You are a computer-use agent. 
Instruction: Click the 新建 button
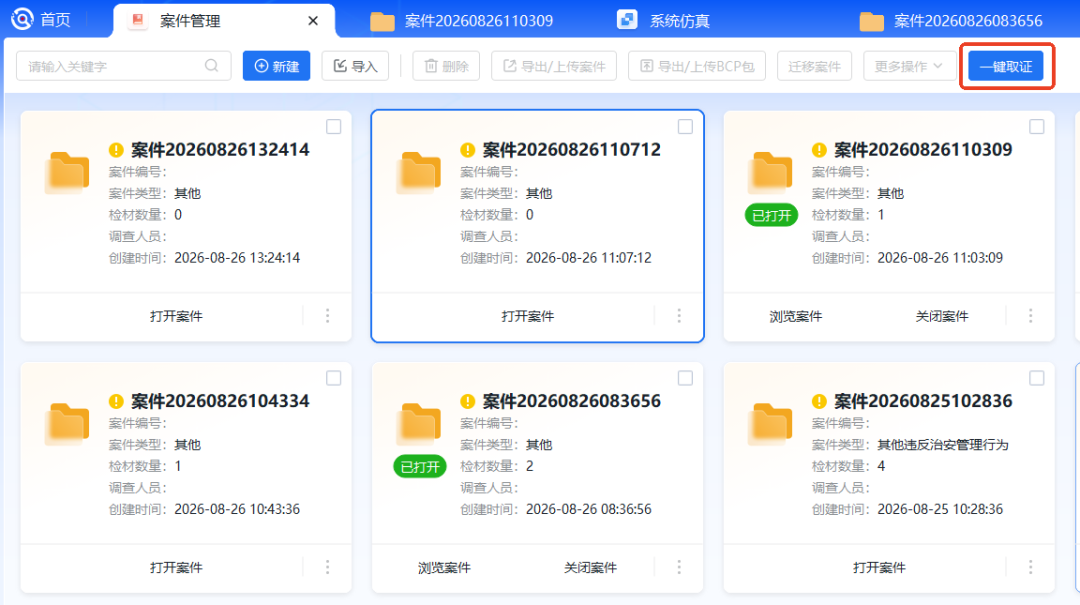pyautogui.click(x=276, y=66)
